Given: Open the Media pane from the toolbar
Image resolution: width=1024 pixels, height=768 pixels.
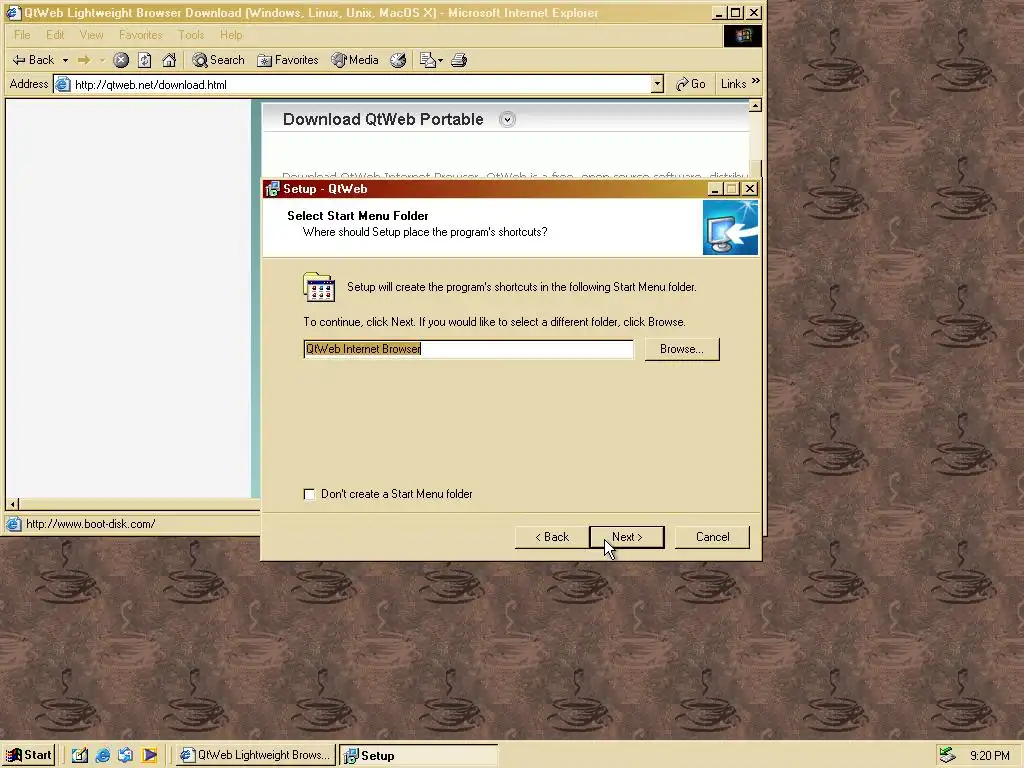Looking at the screenshot, I should (x=355, y=60).
